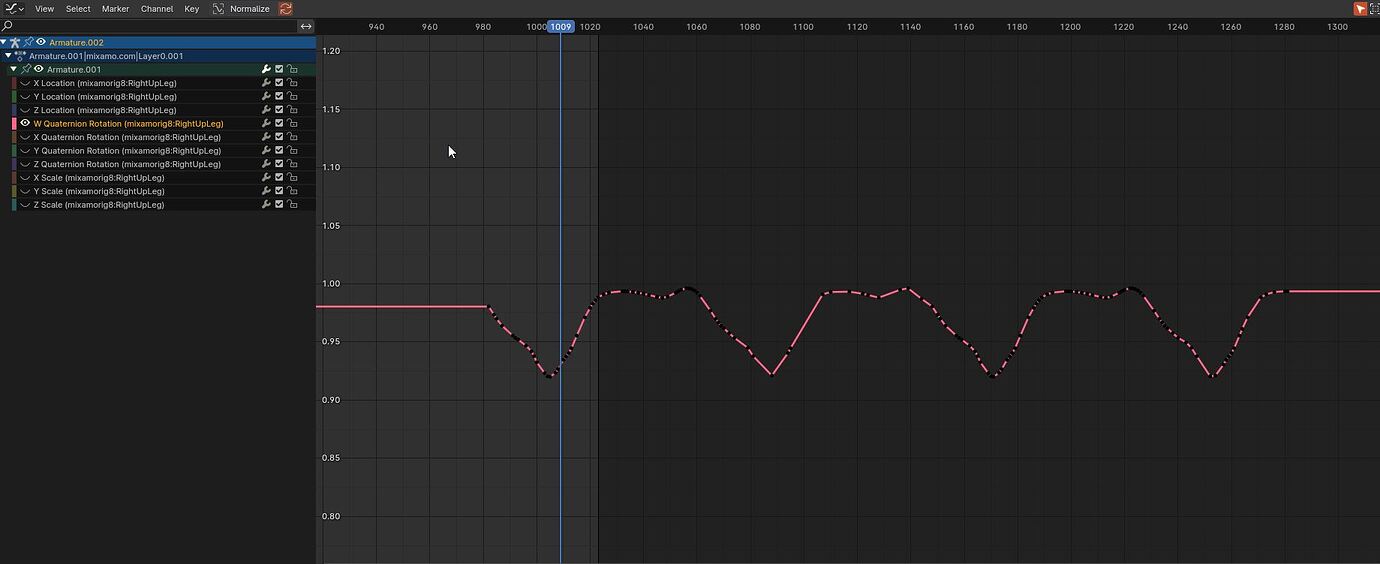
Task: Lock the Armature.001 group
Action: (x=292, y=70)
